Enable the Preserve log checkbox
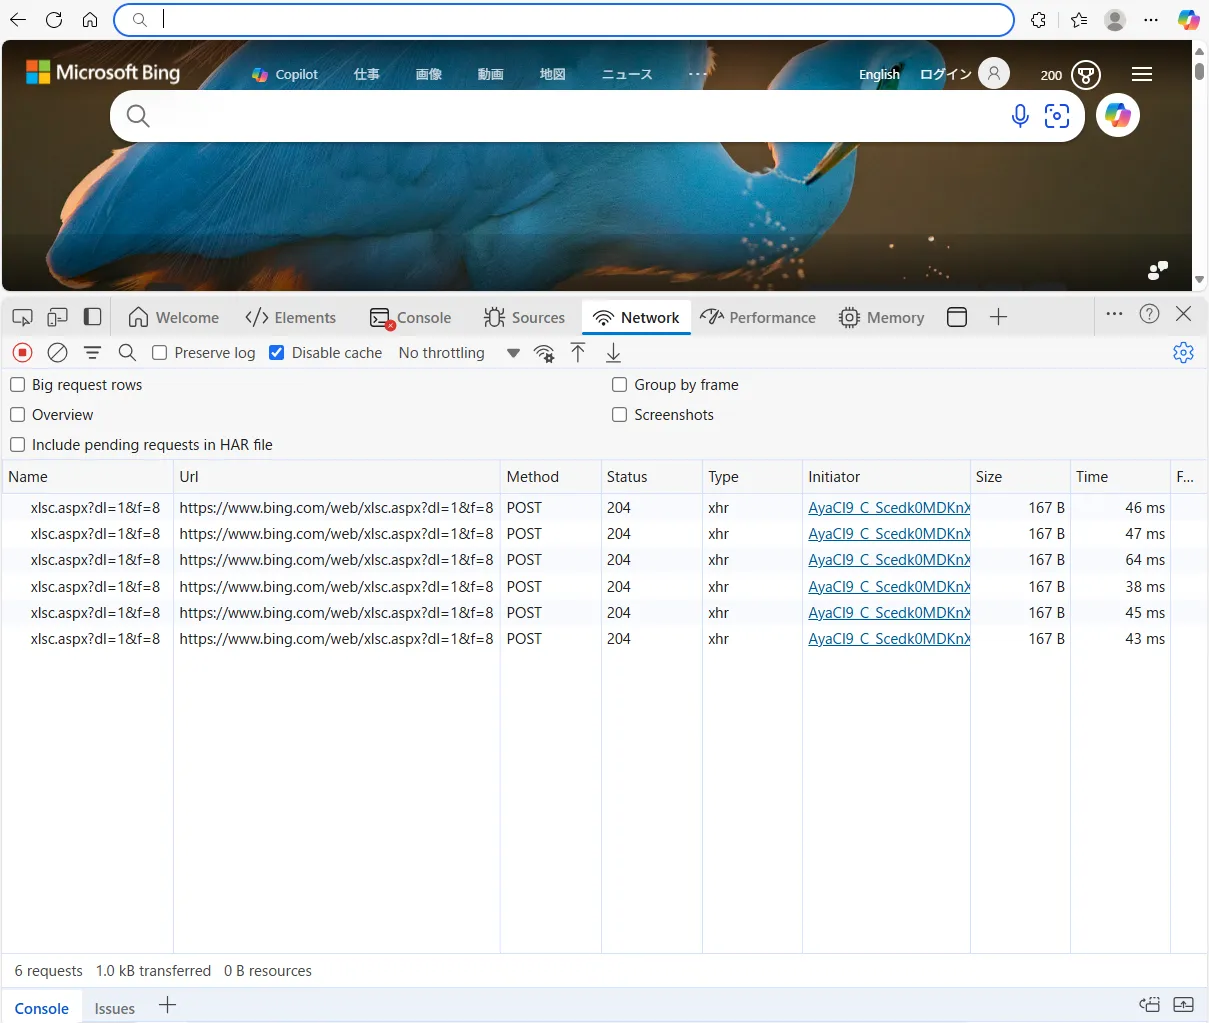 160,353
